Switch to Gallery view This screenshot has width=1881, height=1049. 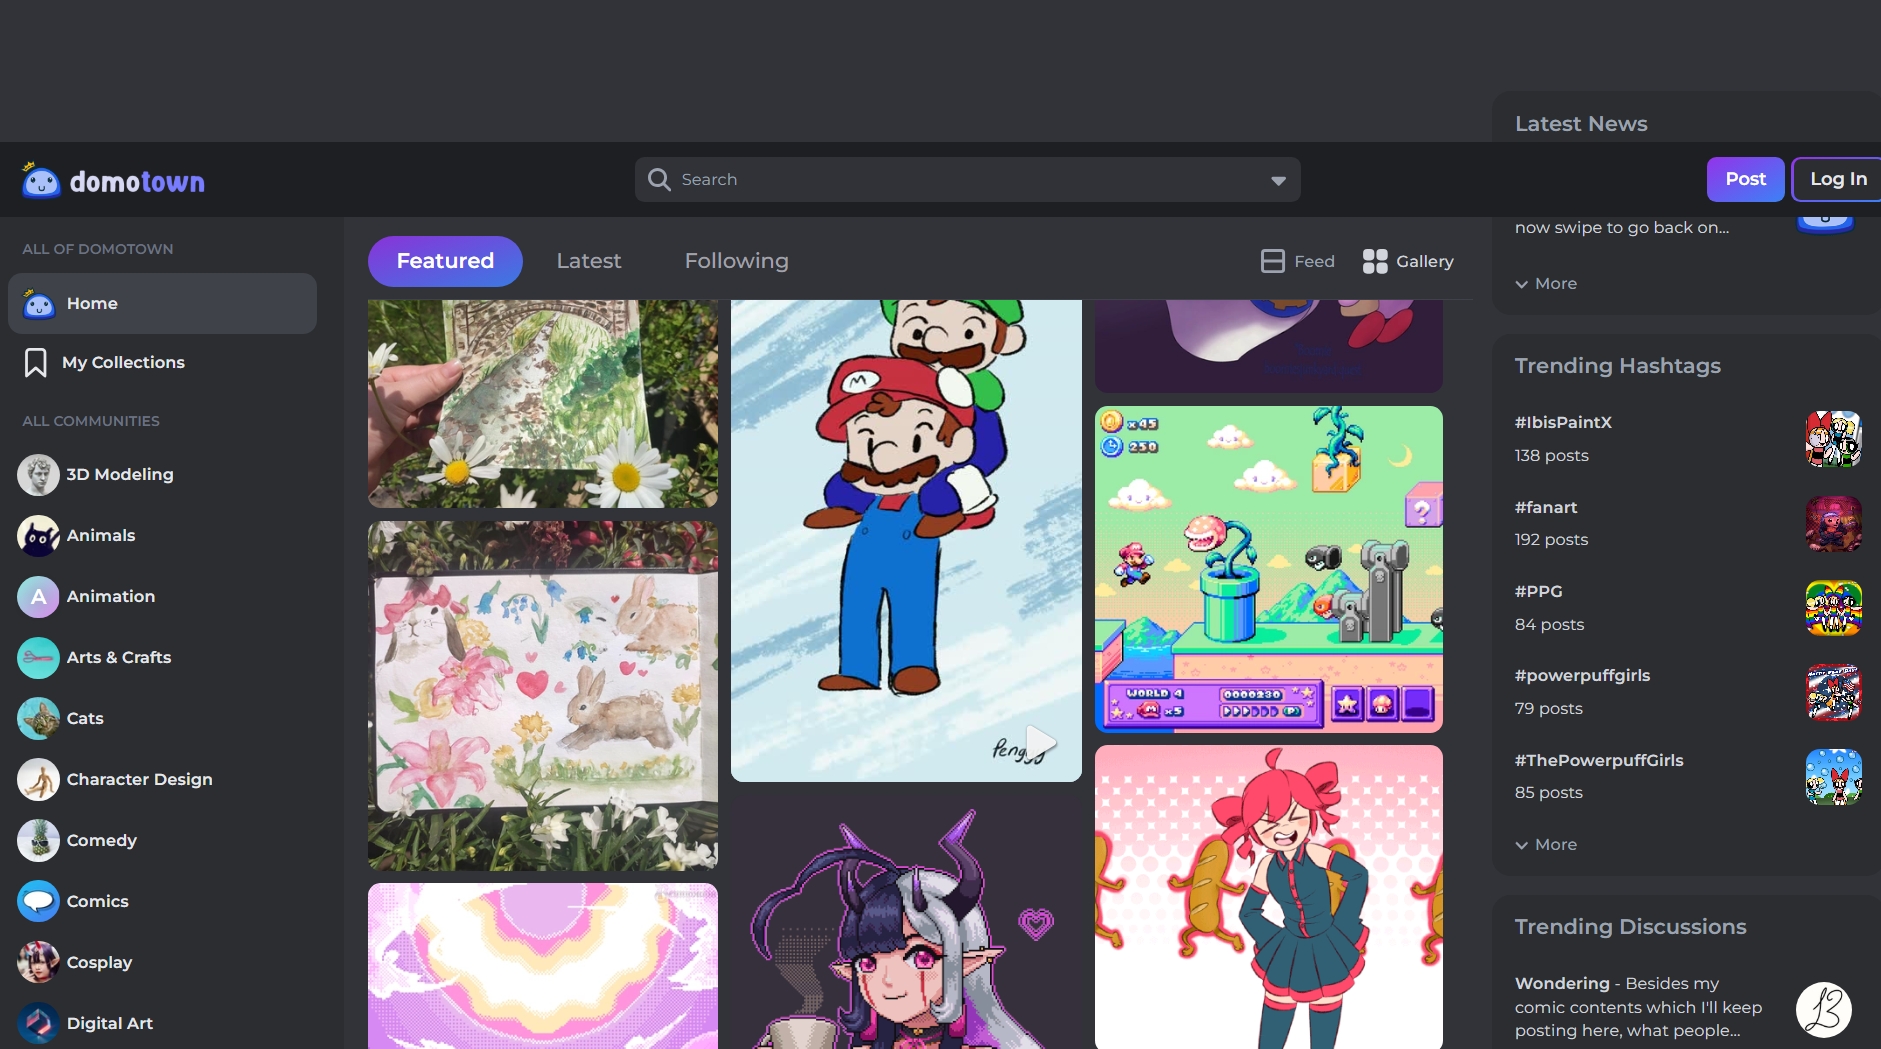coord(1408,261)
